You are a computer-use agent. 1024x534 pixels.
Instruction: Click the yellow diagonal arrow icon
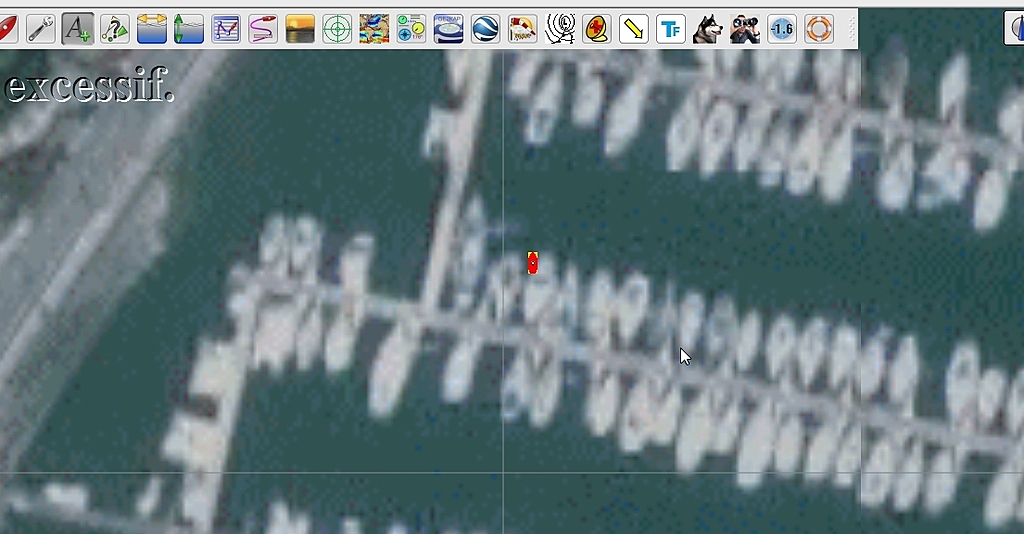click(633, 29)
